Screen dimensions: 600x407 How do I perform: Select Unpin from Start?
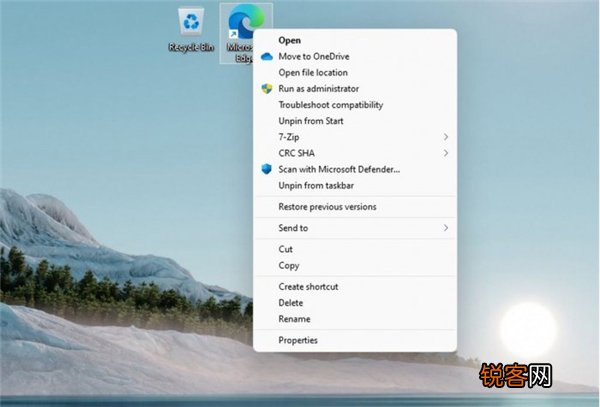(x=311, y=121)
